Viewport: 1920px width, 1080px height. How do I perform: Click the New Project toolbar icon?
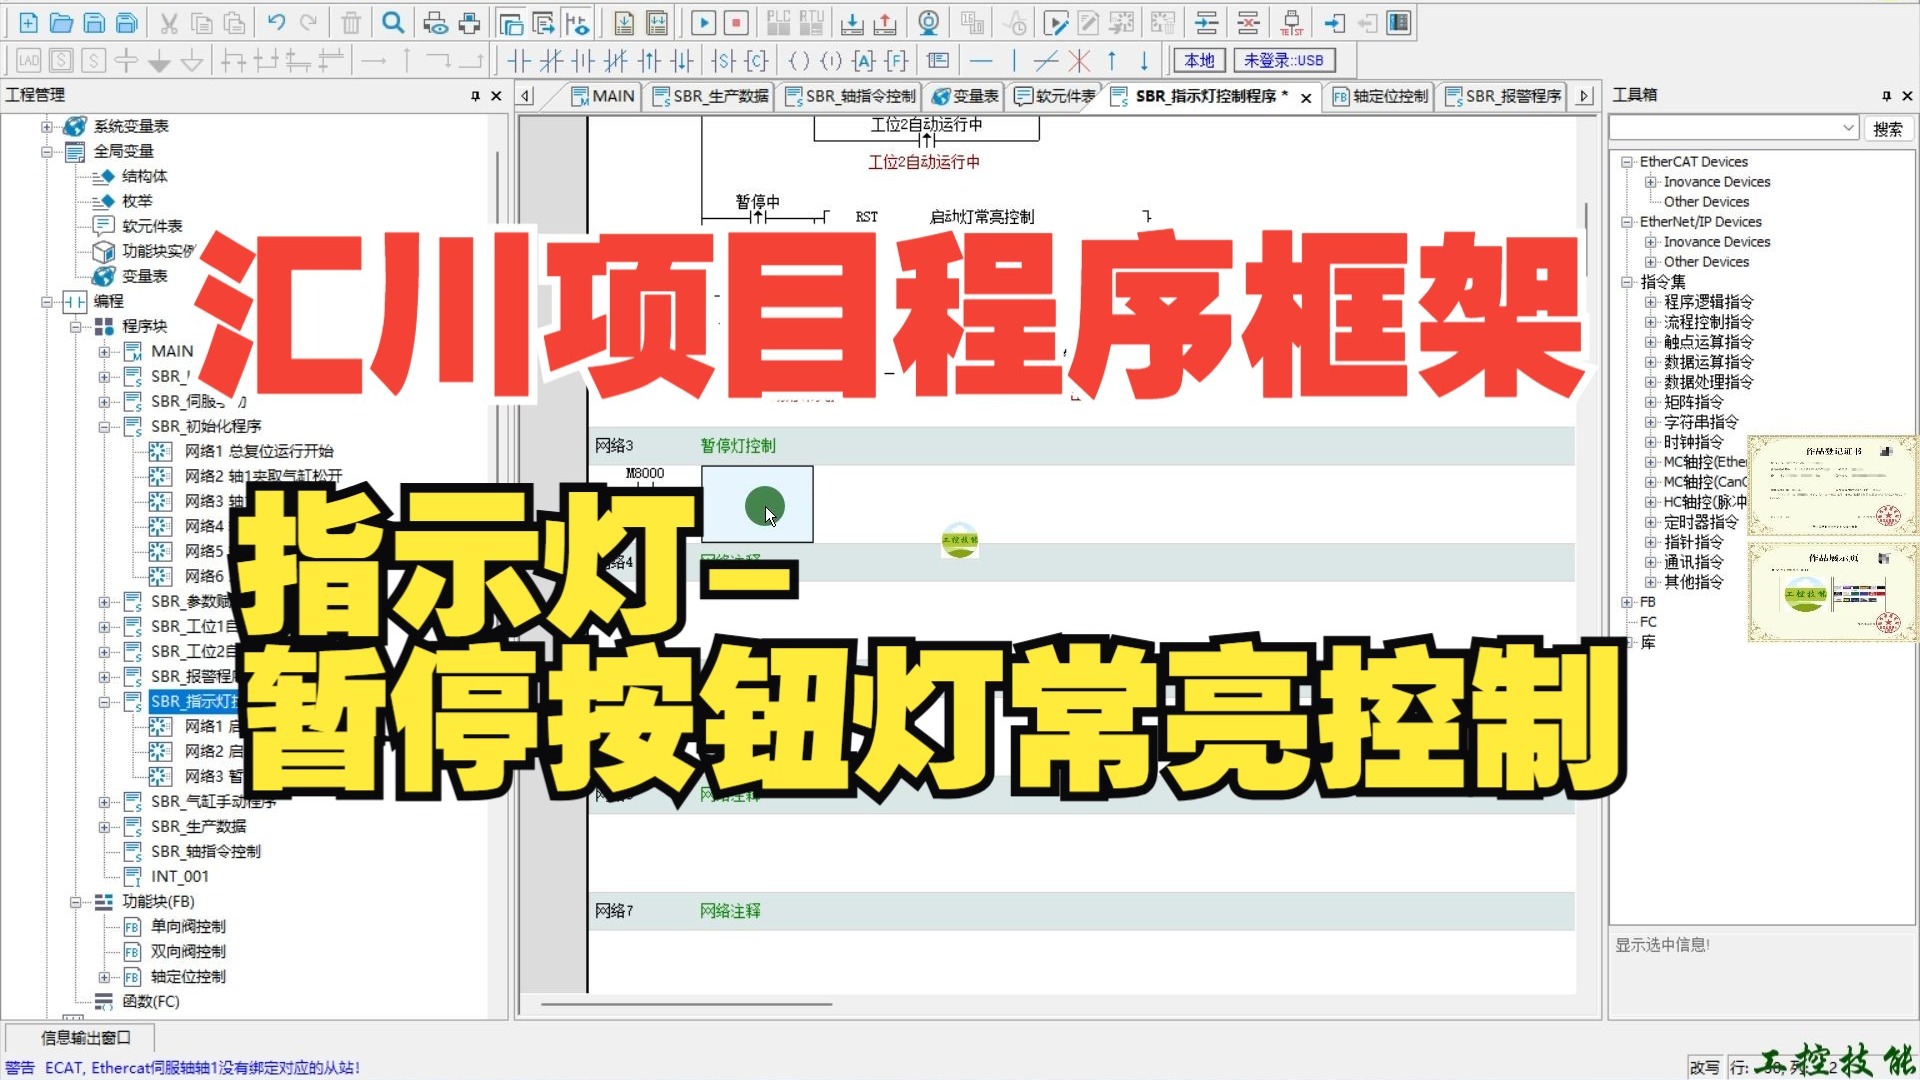point(28,23)
